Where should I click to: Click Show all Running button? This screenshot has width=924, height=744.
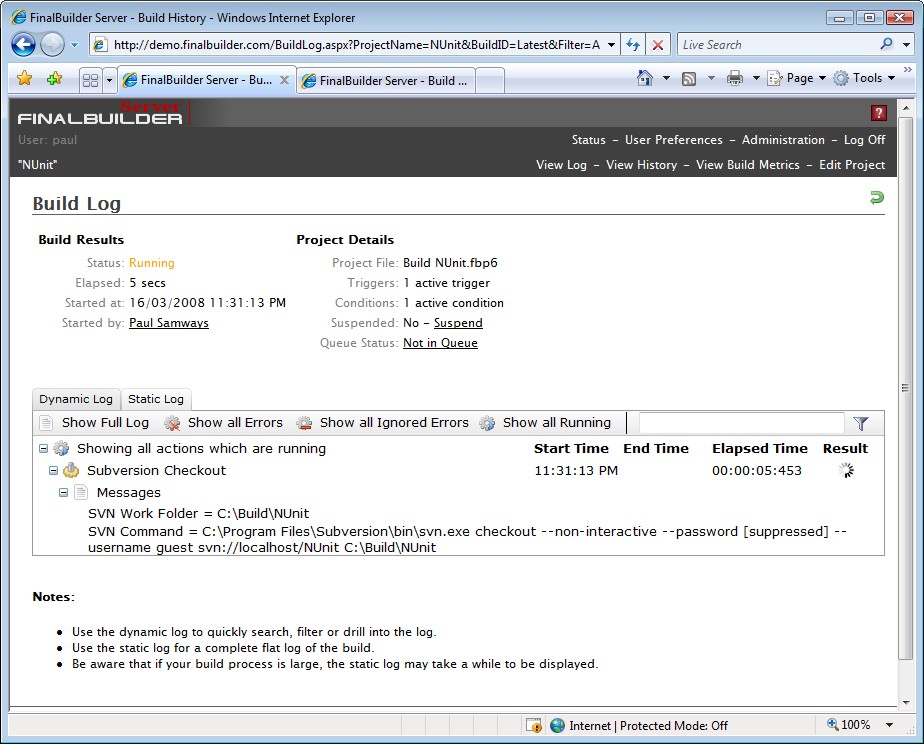[x=545, y=423]
